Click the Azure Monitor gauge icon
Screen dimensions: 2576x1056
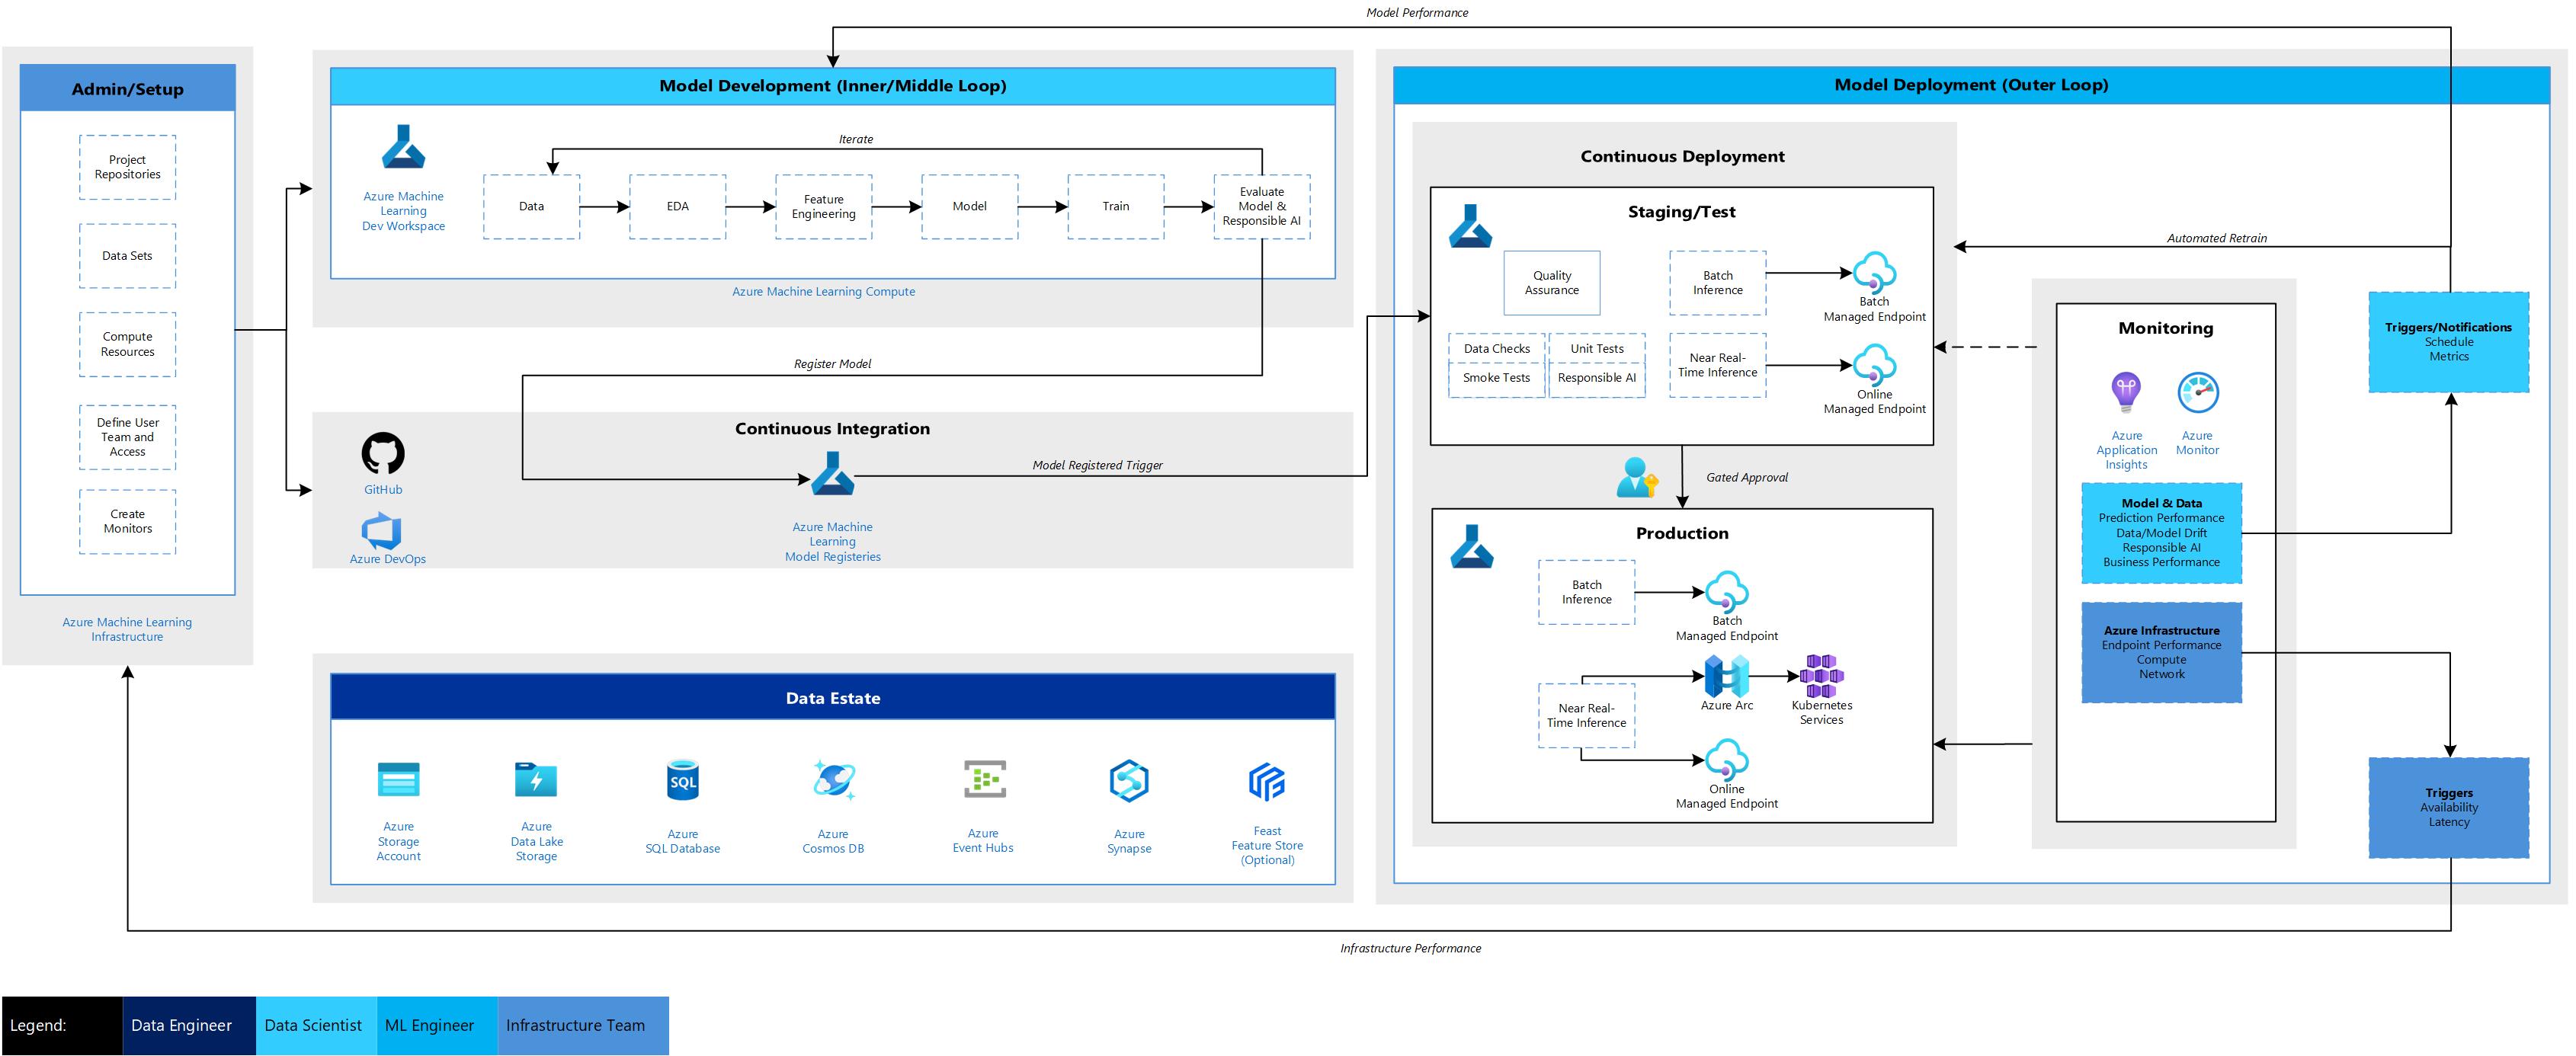coord(2198,392)
